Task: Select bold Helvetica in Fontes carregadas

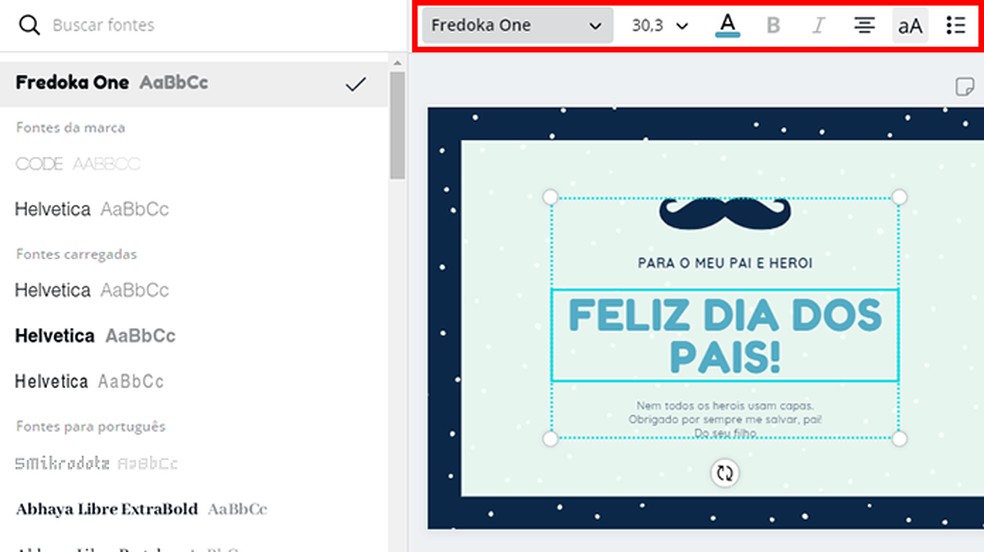Action: (95, 336)
